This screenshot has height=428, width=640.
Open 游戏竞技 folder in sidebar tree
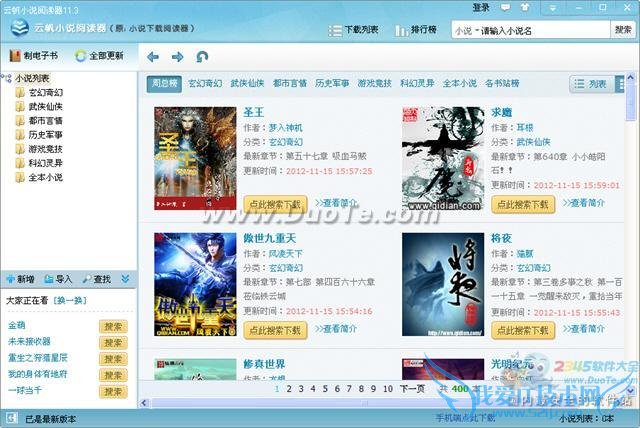39,149
